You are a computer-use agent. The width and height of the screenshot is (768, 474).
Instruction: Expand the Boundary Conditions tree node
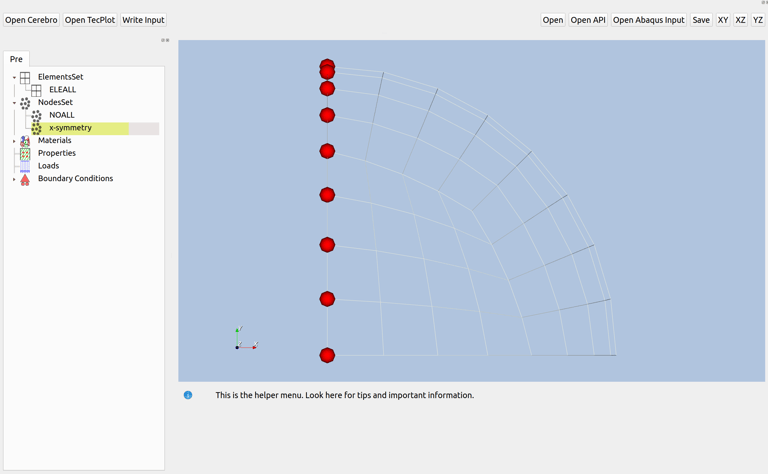tap(14, 179)
